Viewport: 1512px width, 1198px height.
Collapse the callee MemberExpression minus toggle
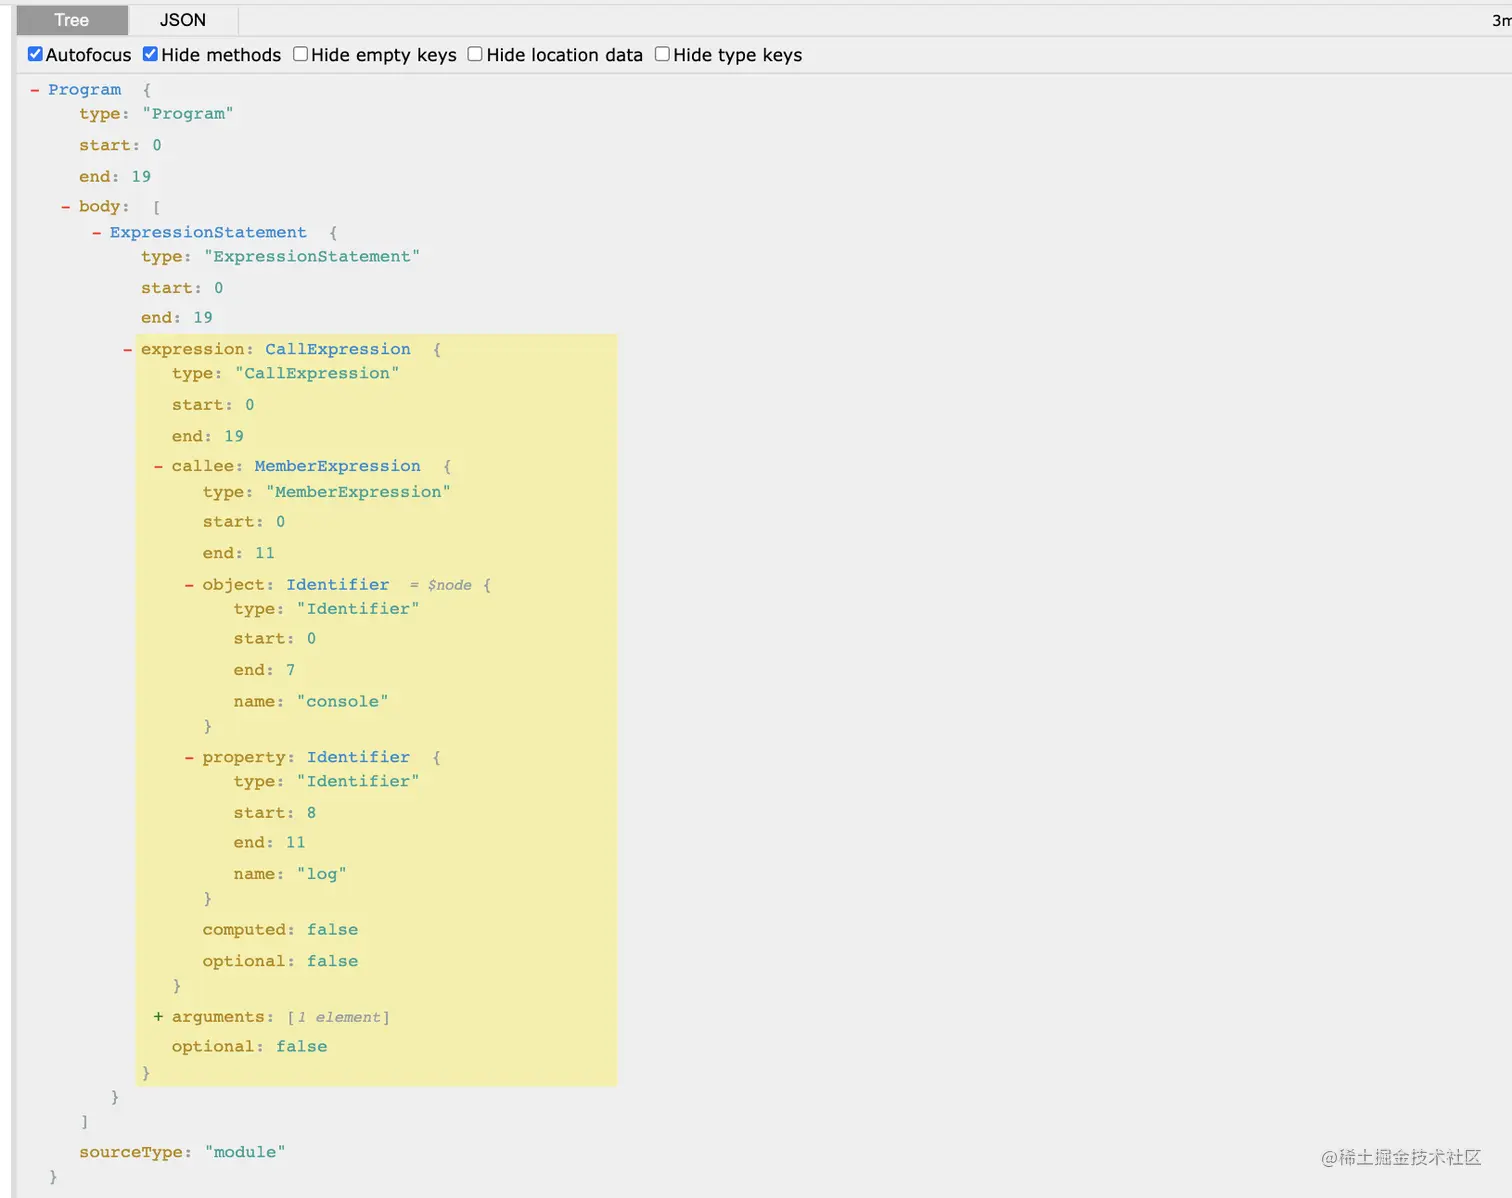point(159,467)
